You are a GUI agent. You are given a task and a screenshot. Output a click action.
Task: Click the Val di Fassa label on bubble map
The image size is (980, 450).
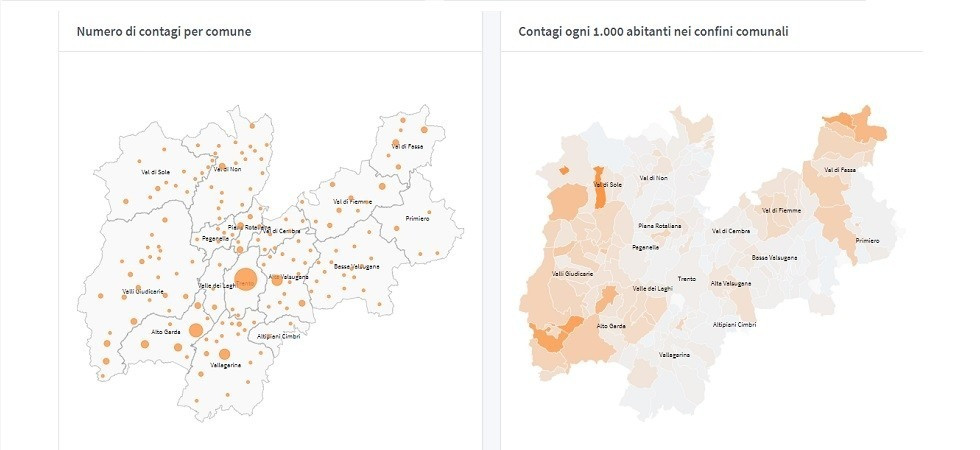tap(407, 147)
